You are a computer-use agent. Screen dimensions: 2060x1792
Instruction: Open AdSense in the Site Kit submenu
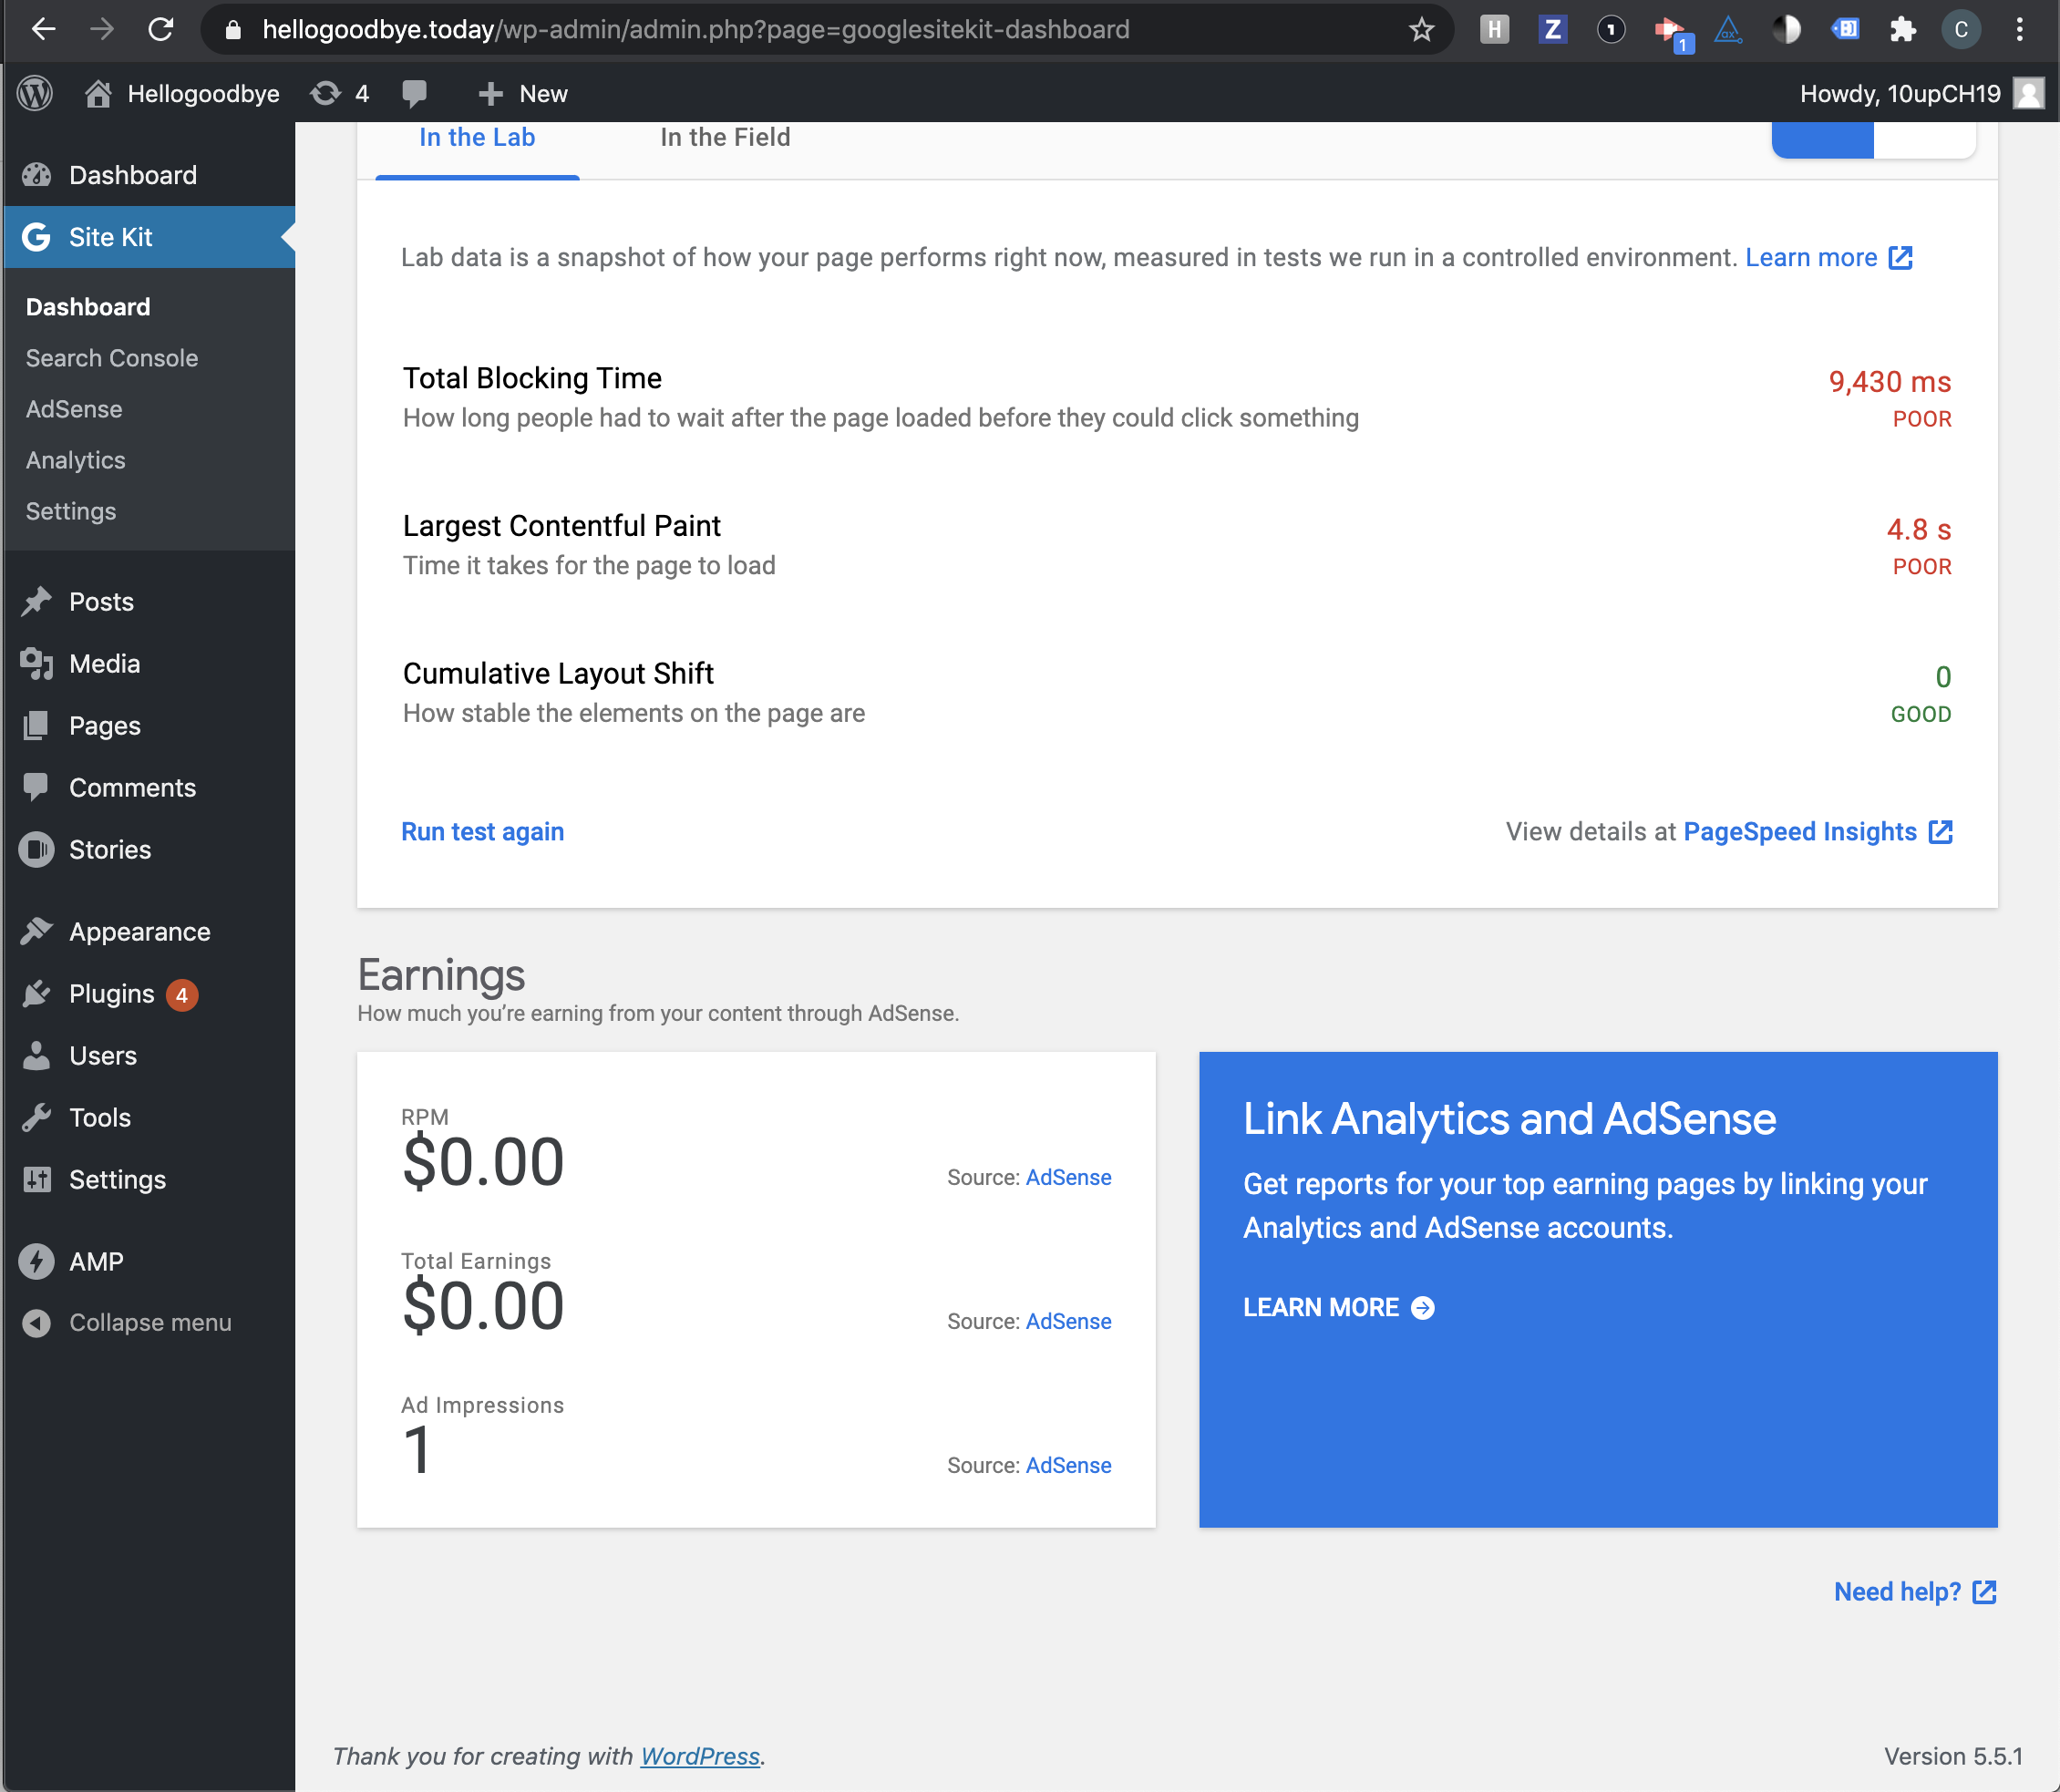[x=74, y=409]
